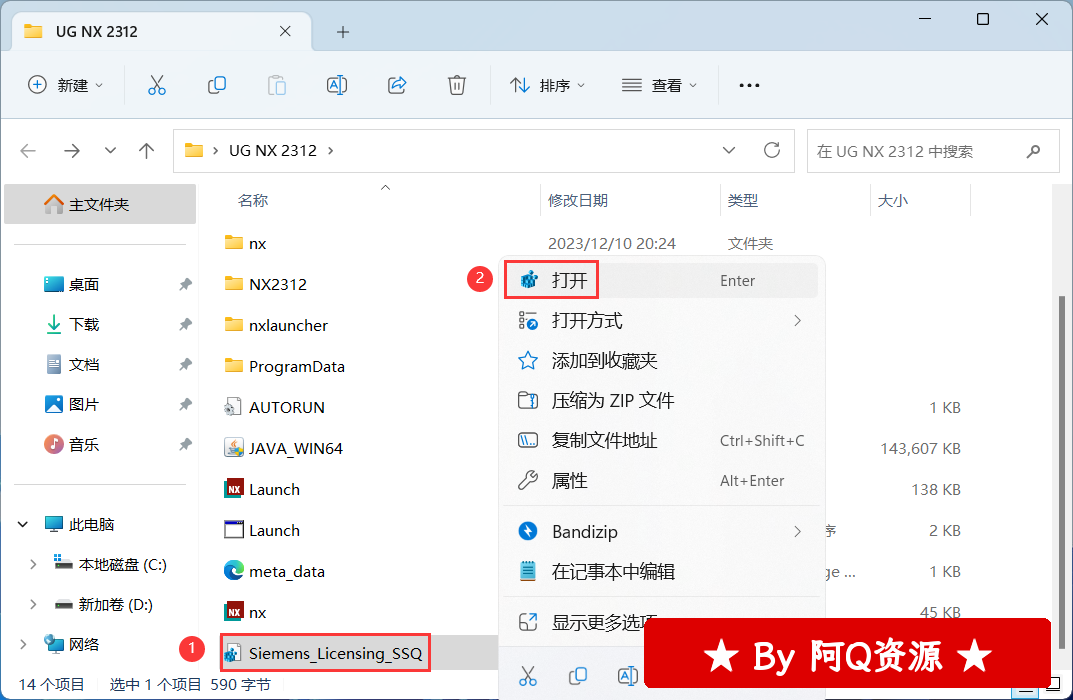1073x700 pixels.
Task: Click the Share icon in toolbar
Action: point(397,86)
